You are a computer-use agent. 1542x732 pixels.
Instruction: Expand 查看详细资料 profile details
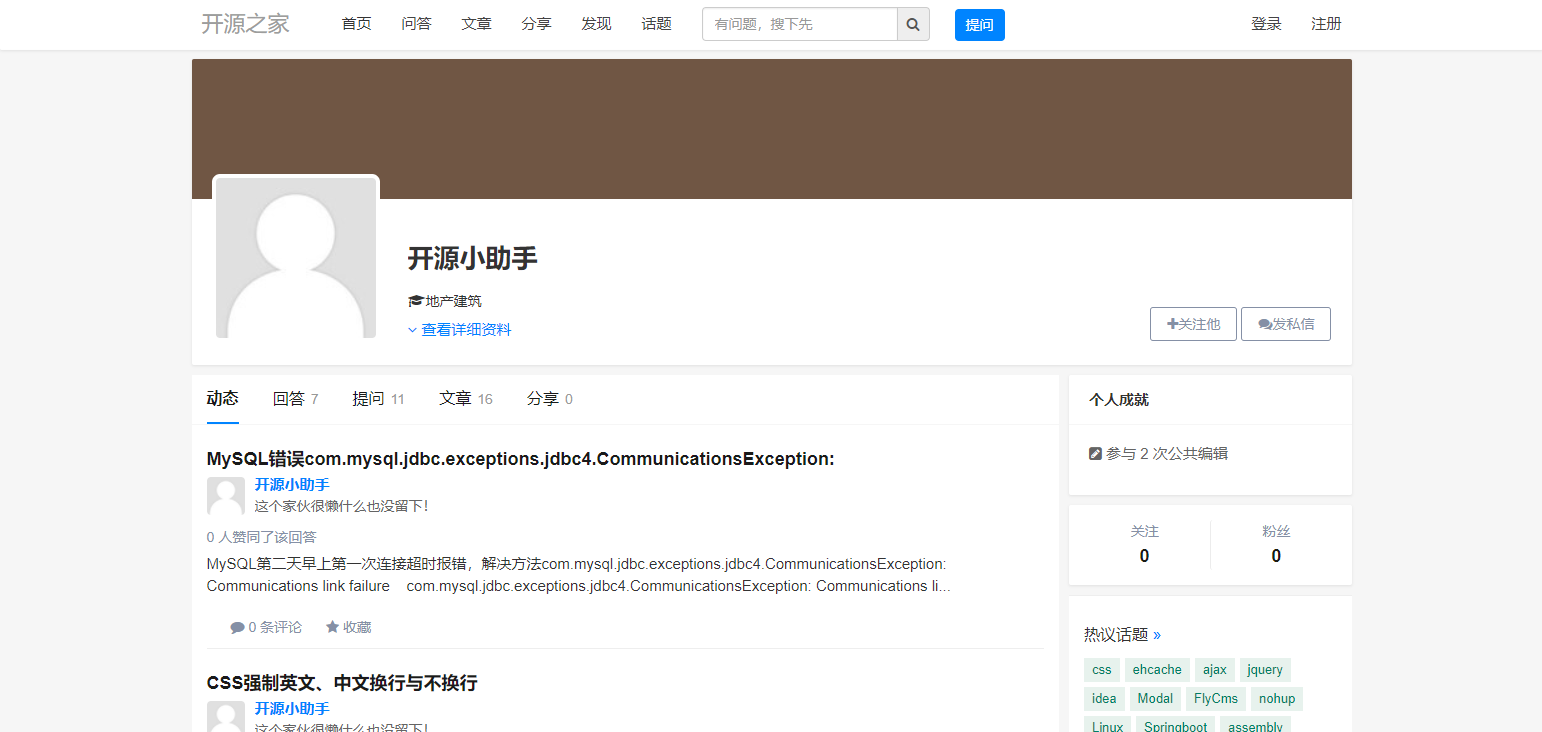[460, 330]
